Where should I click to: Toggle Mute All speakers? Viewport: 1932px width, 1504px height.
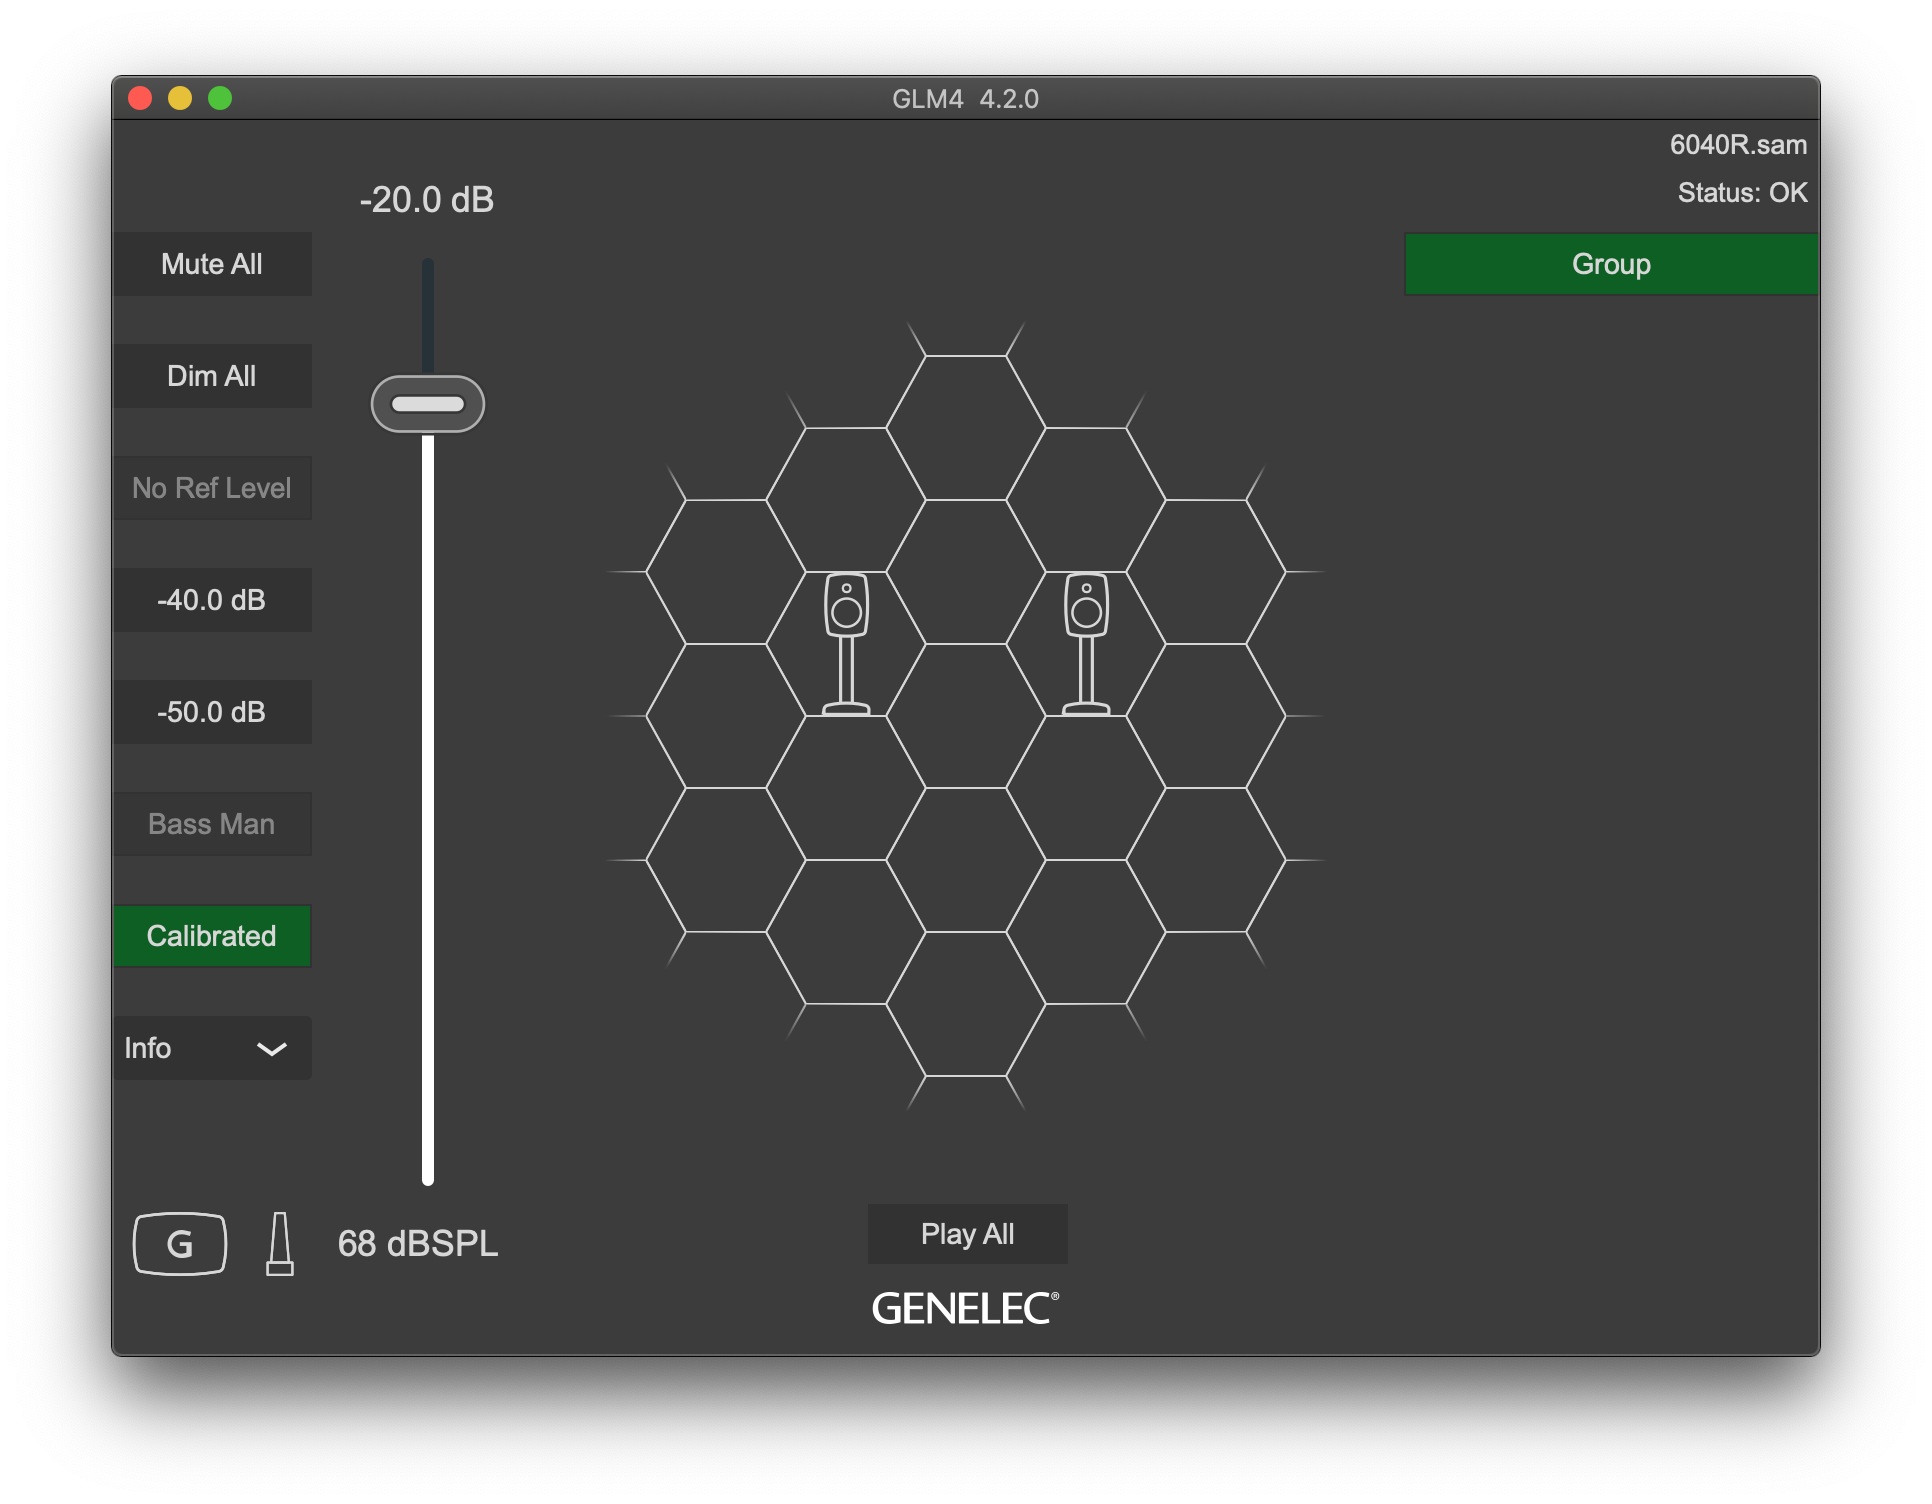[x=212, y=264]
